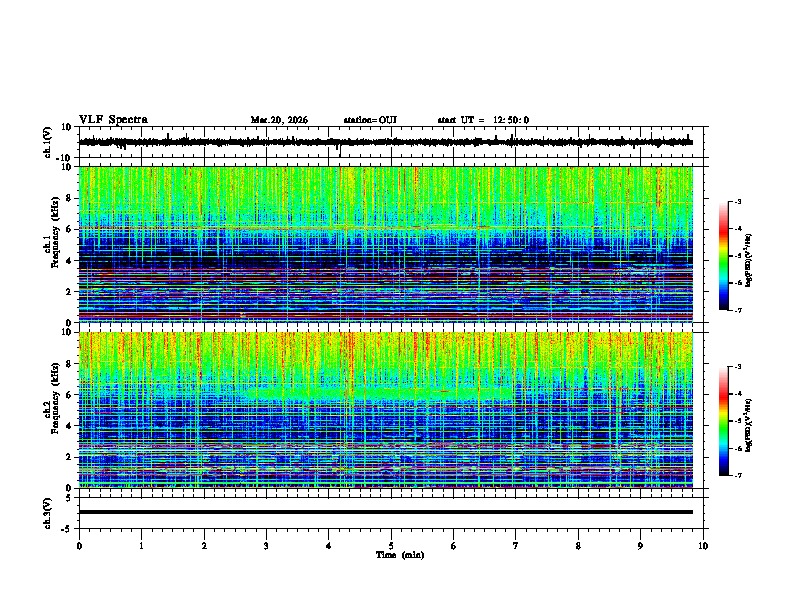Click the "5" tick on the Time axis
792x612 pixels.
tap(391, 546)
